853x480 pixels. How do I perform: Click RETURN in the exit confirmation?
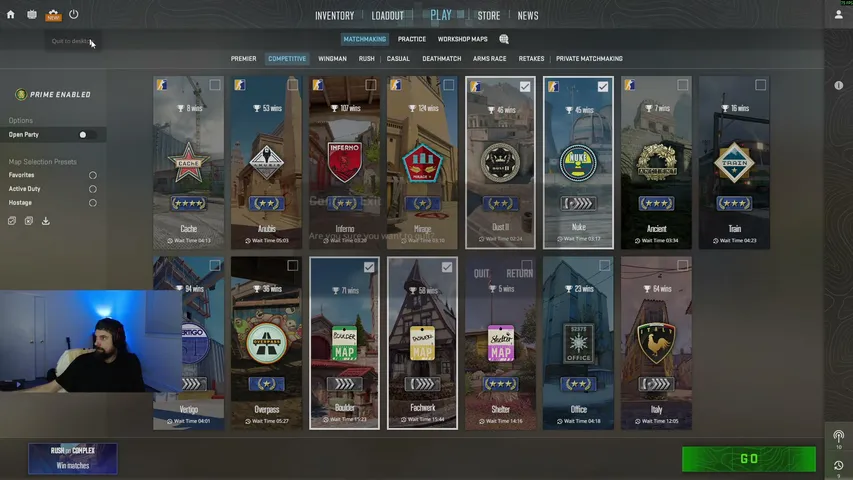pos(520,273)
